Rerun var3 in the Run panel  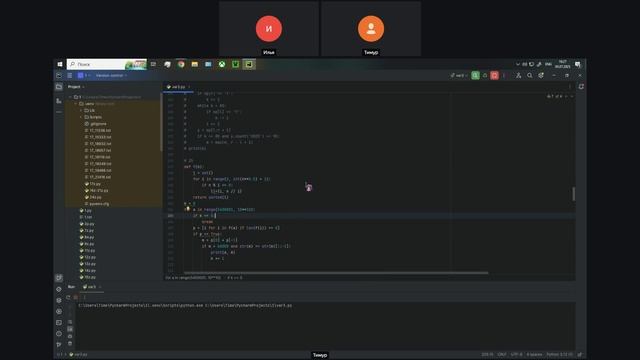[68, 297]
